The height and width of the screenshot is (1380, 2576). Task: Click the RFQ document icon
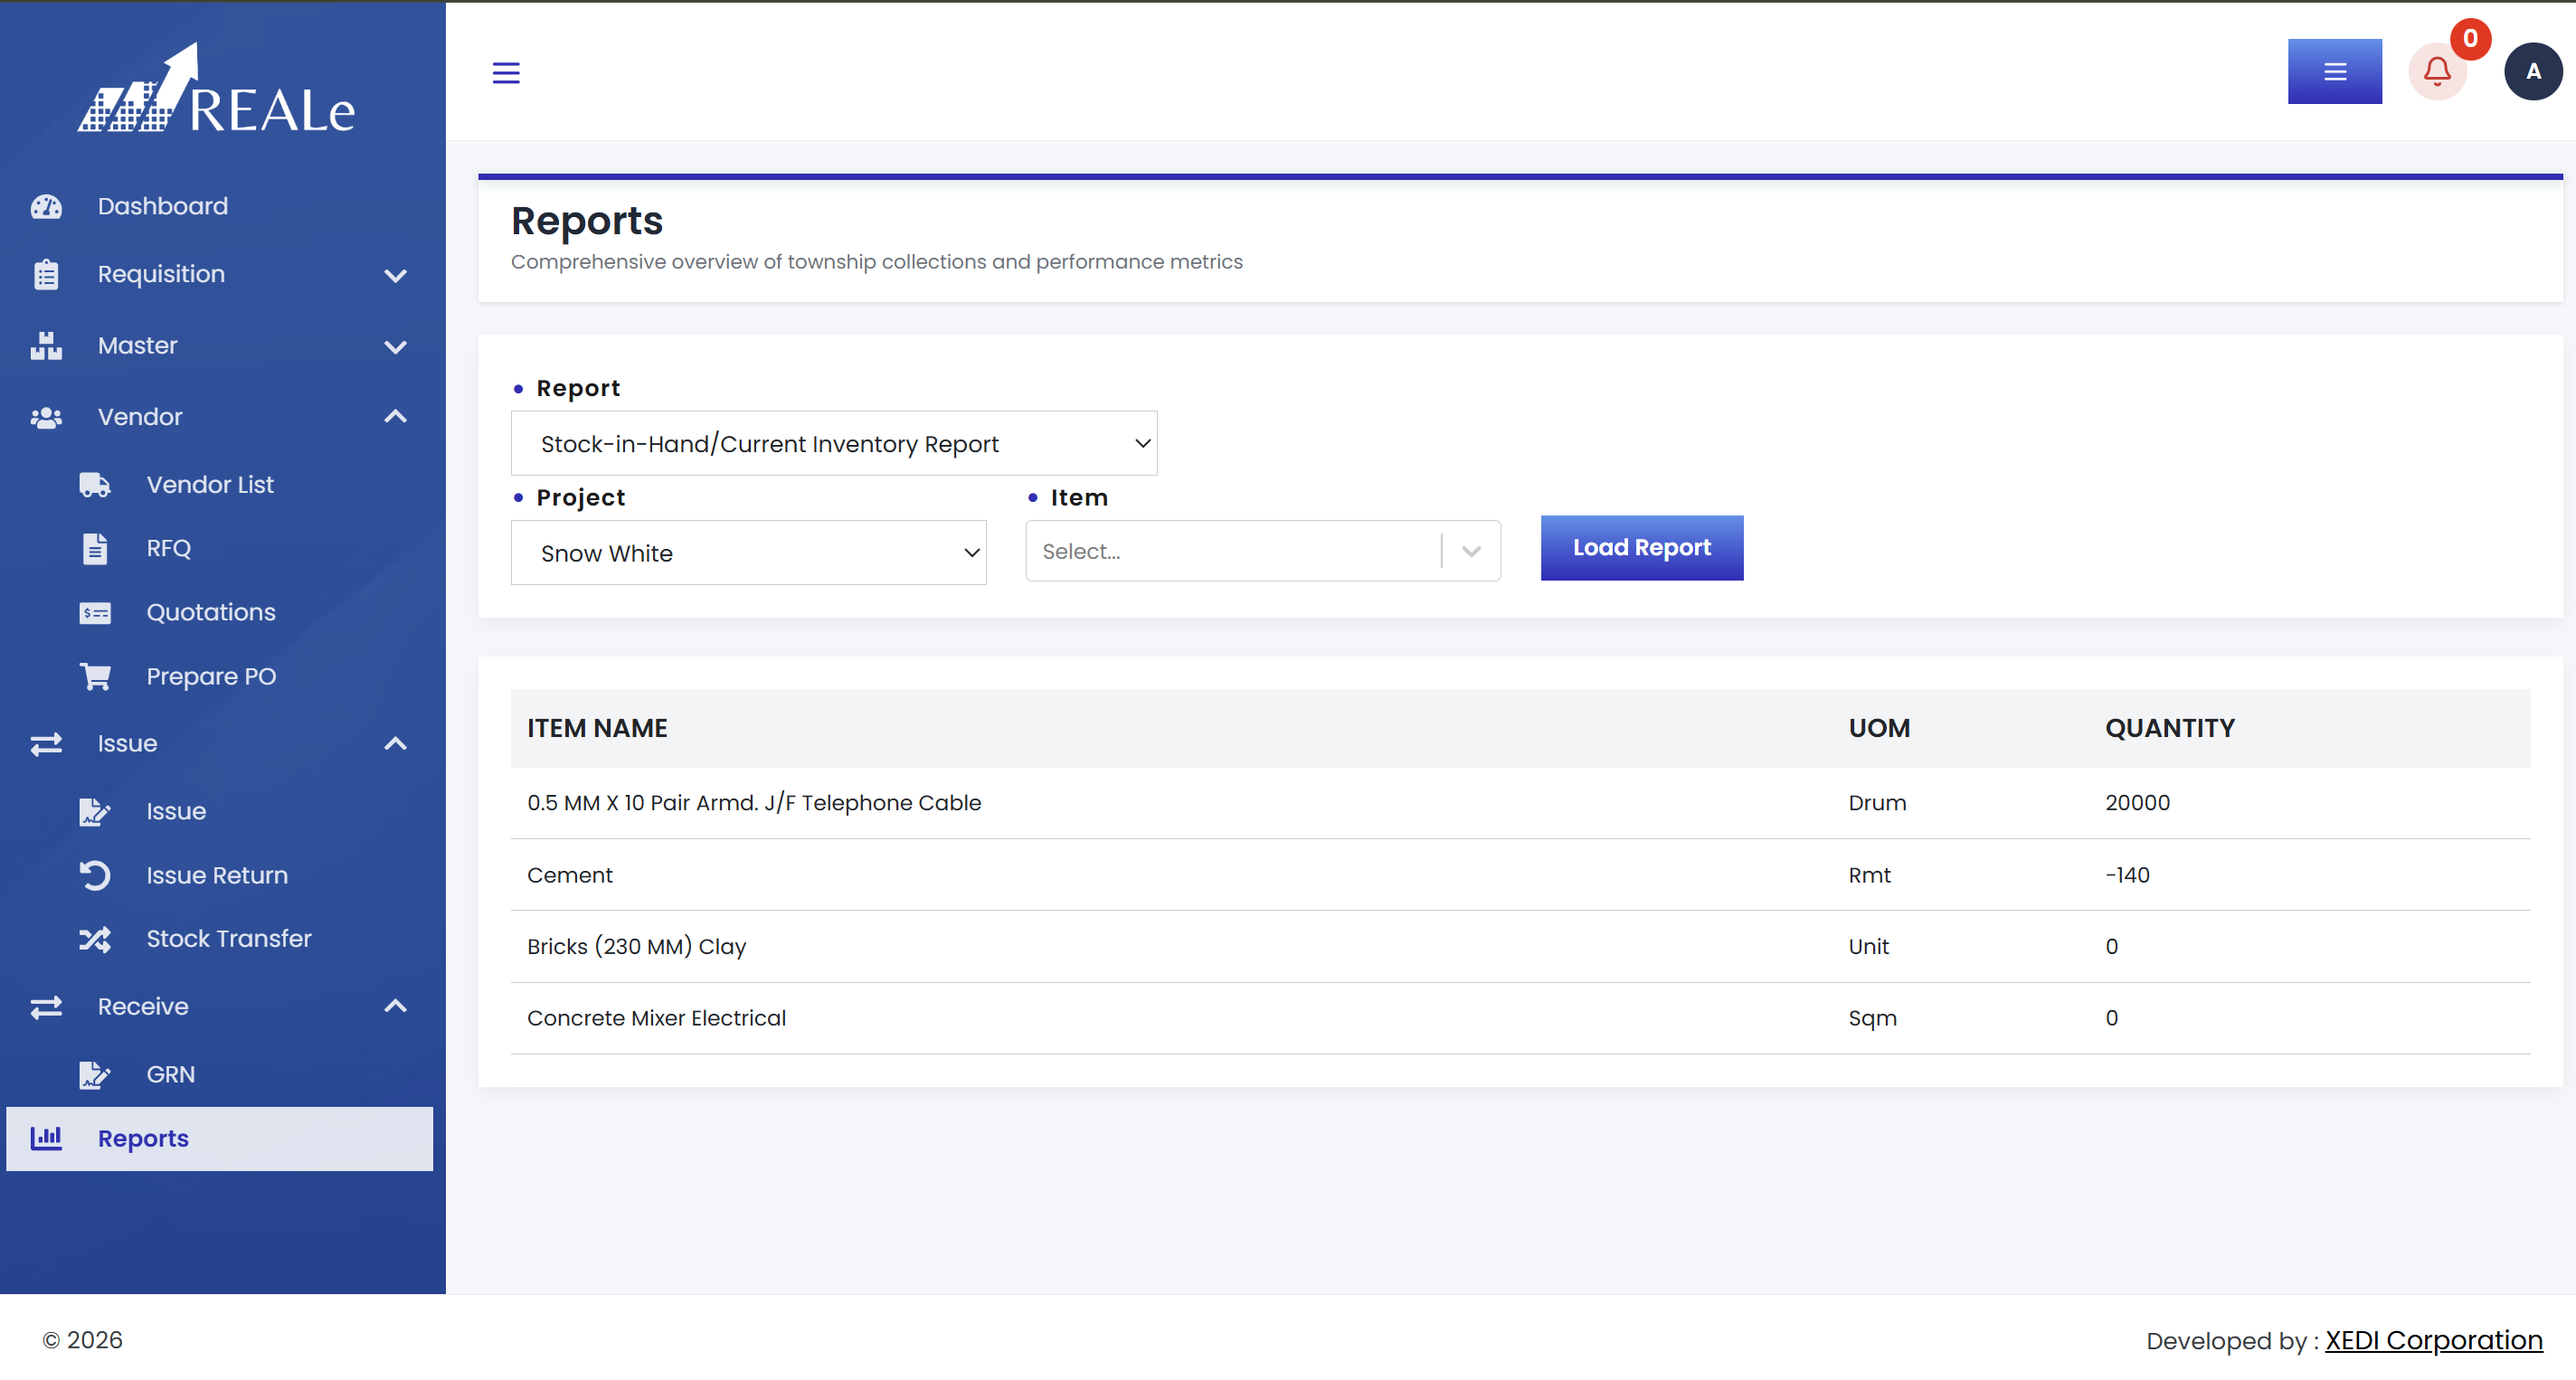(x=95, y=548)
